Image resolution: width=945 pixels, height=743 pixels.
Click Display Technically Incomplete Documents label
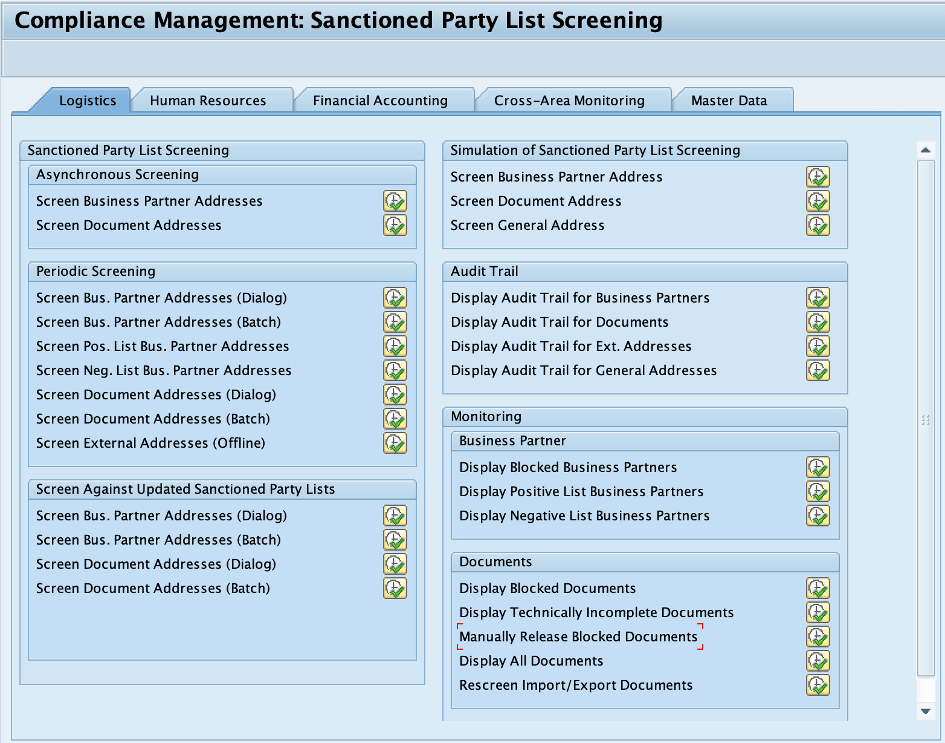596,612
